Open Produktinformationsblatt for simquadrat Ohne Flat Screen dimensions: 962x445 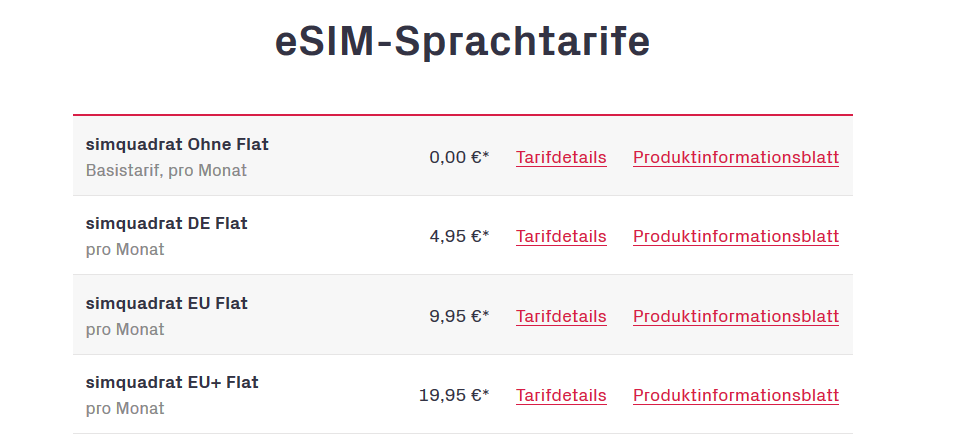[736, 158]
